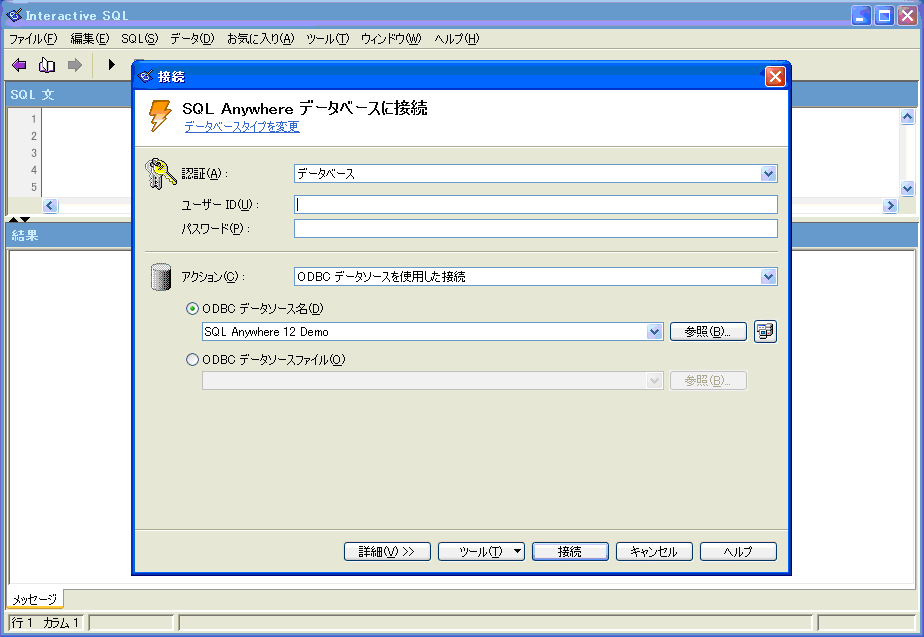Click the back arrow toolbar icon
The height and width of the screenshot is (637, 924).
click(x=19, y=65)
